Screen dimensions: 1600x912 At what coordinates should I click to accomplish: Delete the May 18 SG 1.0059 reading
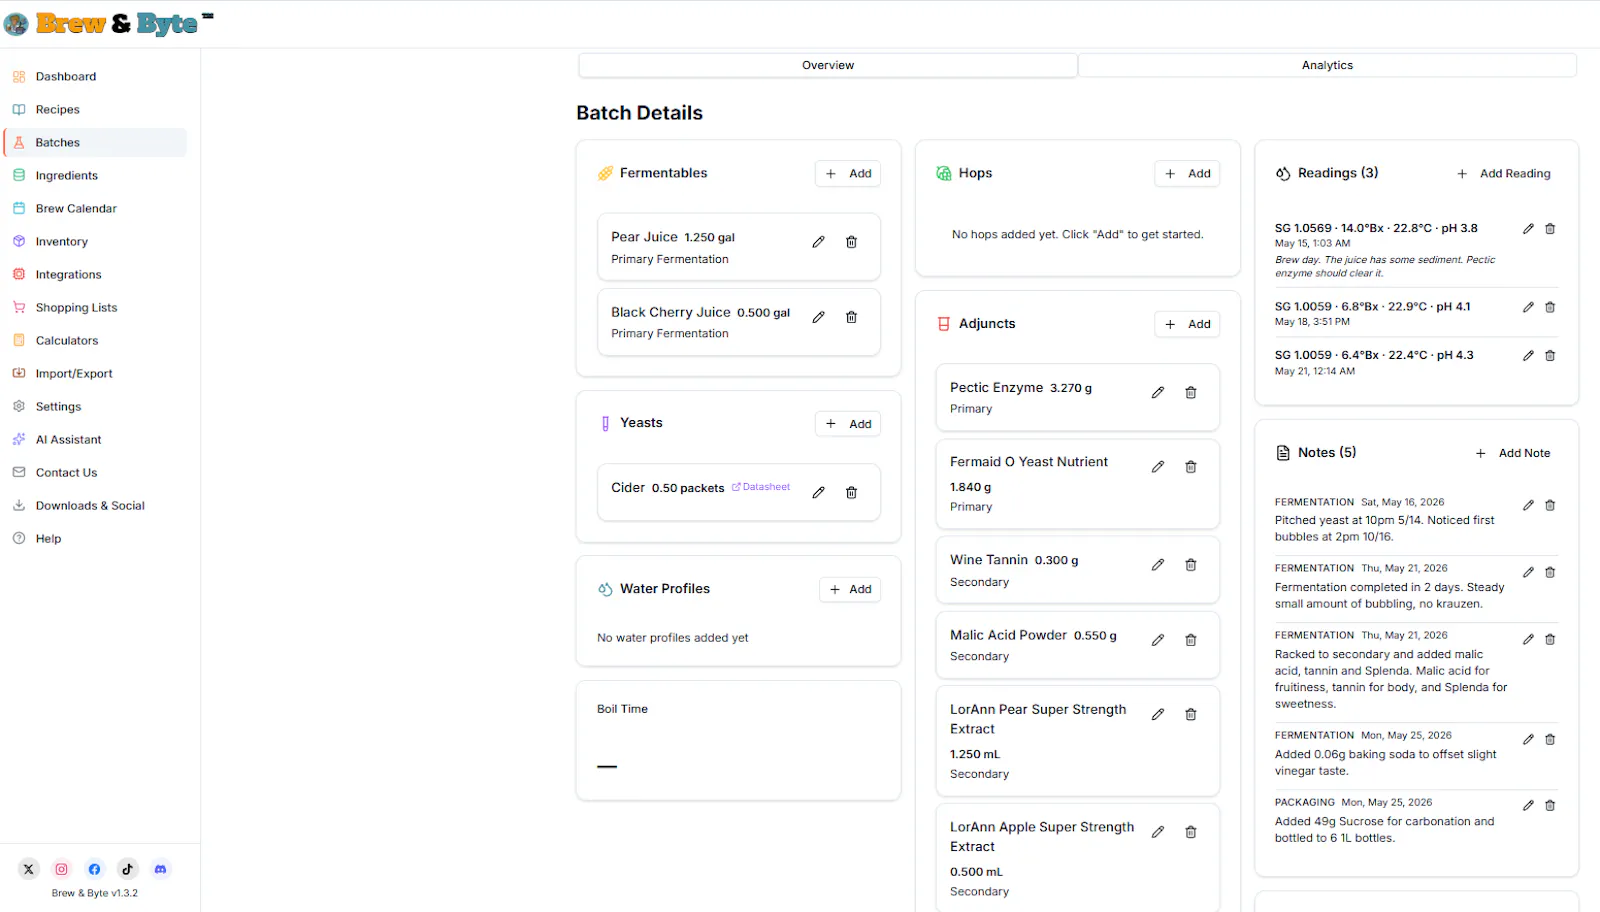[1550, 307]
